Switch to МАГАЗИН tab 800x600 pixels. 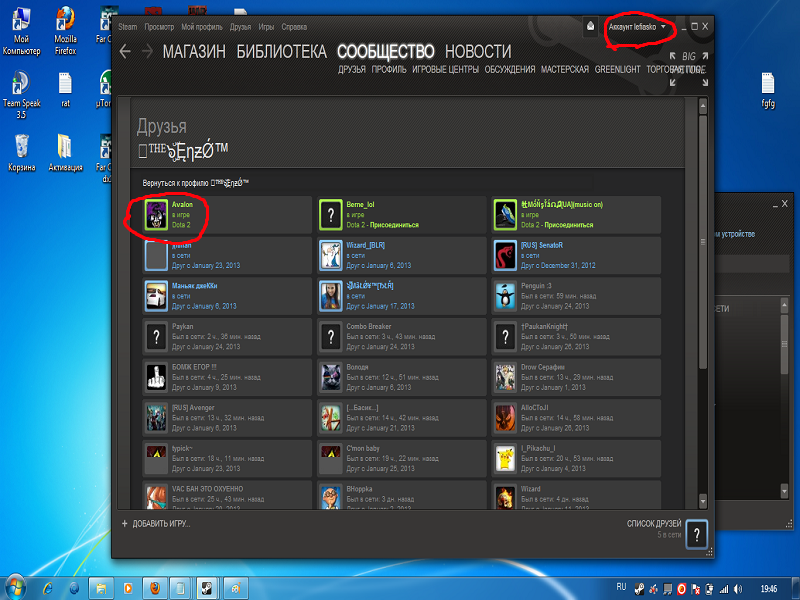click(x=194, y=52)
